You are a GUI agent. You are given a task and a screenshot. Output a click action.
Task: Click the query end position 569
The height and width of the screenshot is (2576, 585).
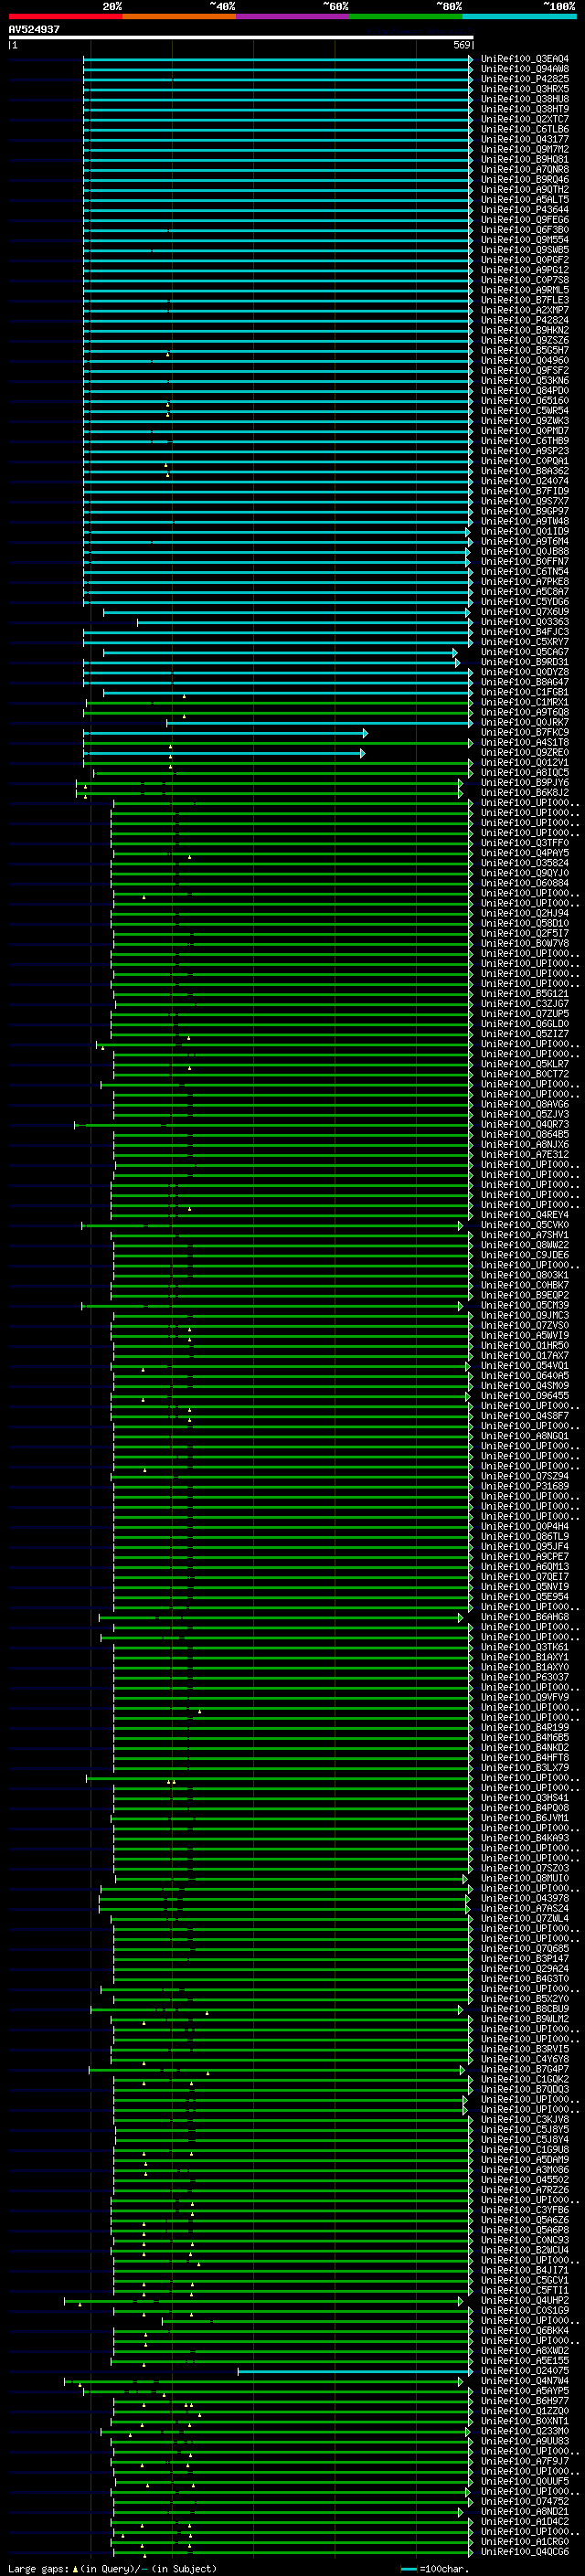[462, 45]
